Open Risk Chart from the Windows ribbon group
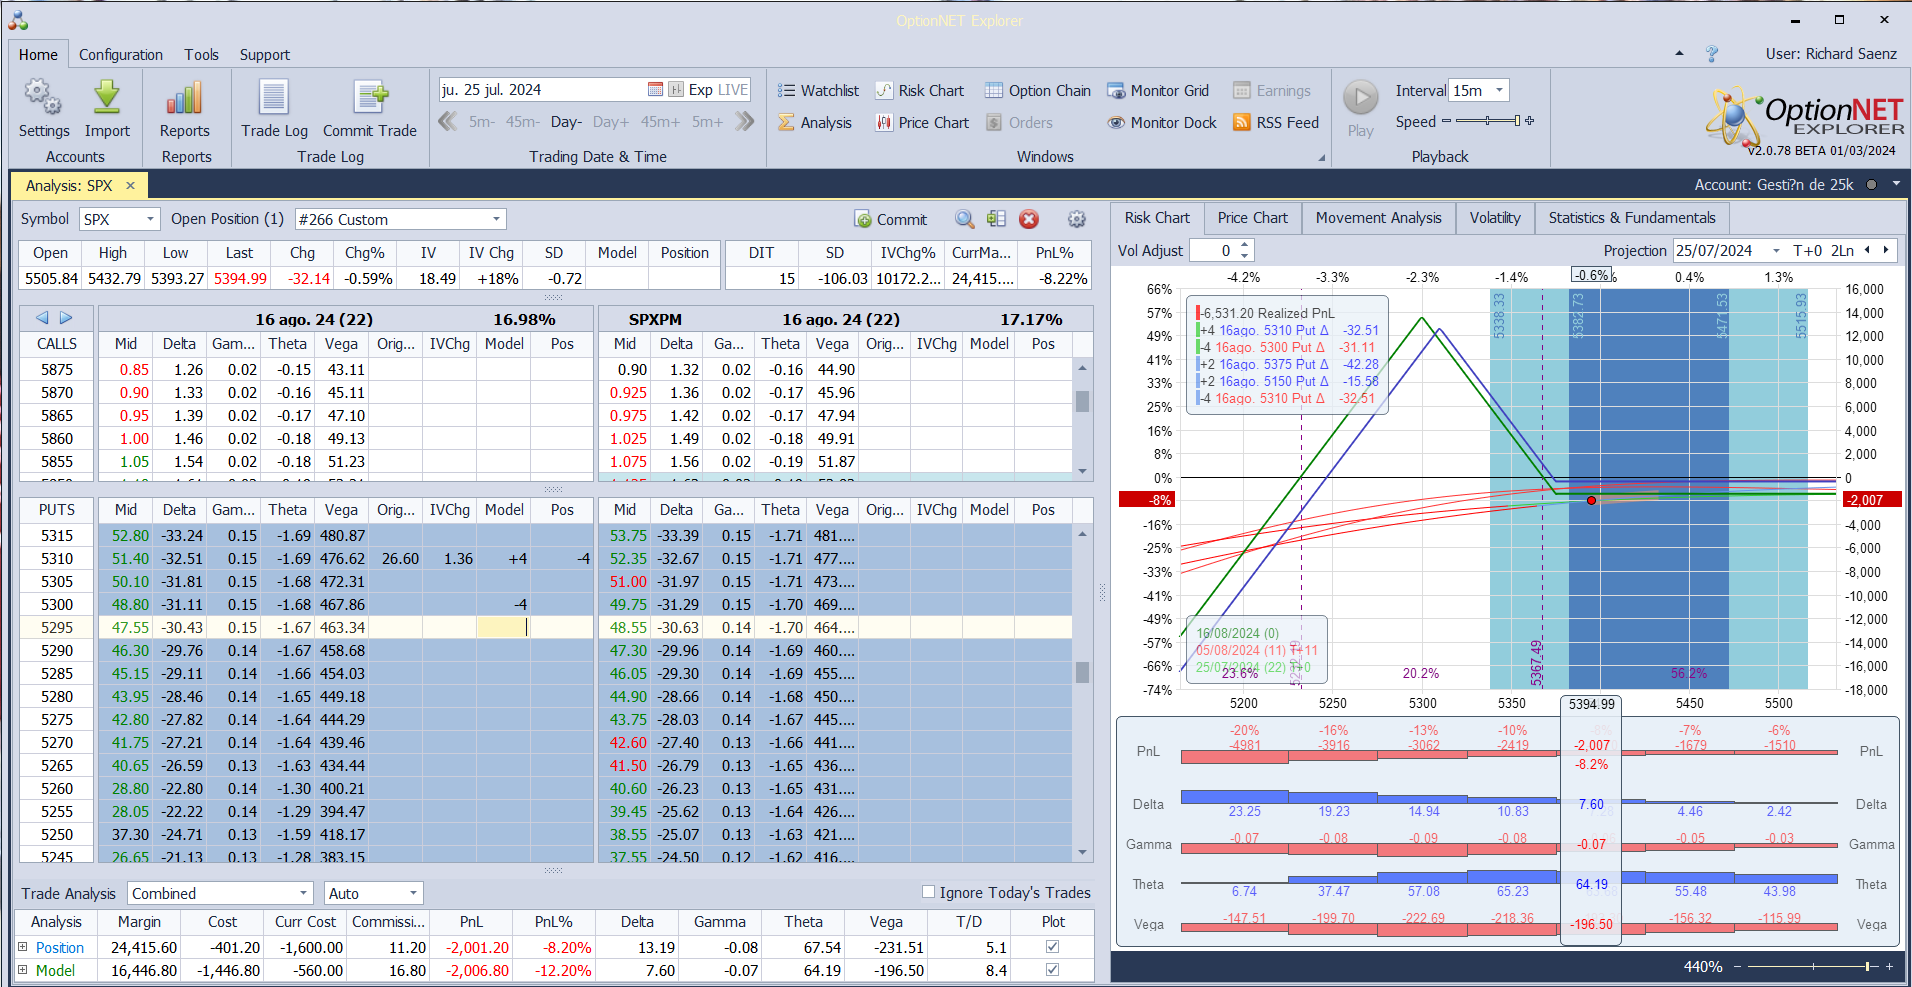The image size is (1912, 987). tap(920, 90)
